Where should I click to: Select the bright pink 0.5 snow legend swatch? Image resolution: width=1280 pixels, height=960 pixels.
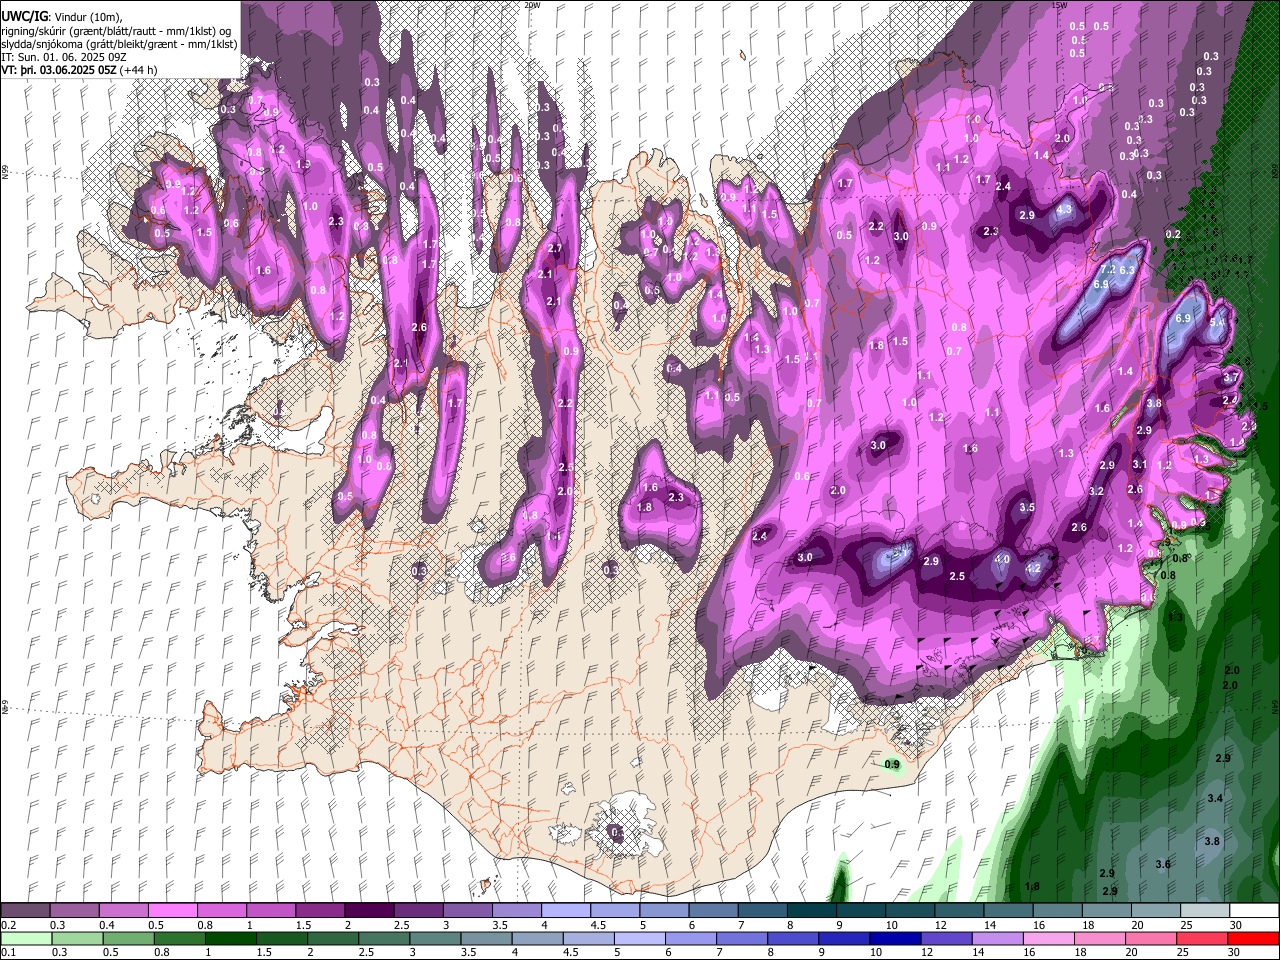tap(172, 911)
